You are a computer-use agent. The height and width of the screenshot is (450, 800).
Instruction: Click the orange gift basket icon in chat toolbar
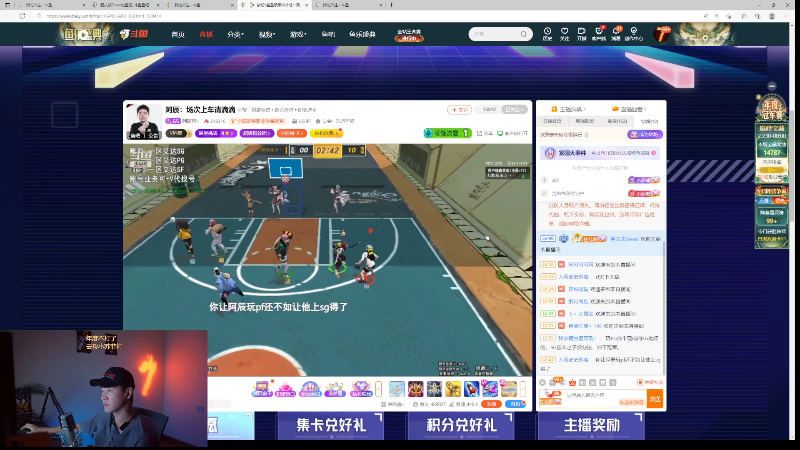[x=572, y=382]
